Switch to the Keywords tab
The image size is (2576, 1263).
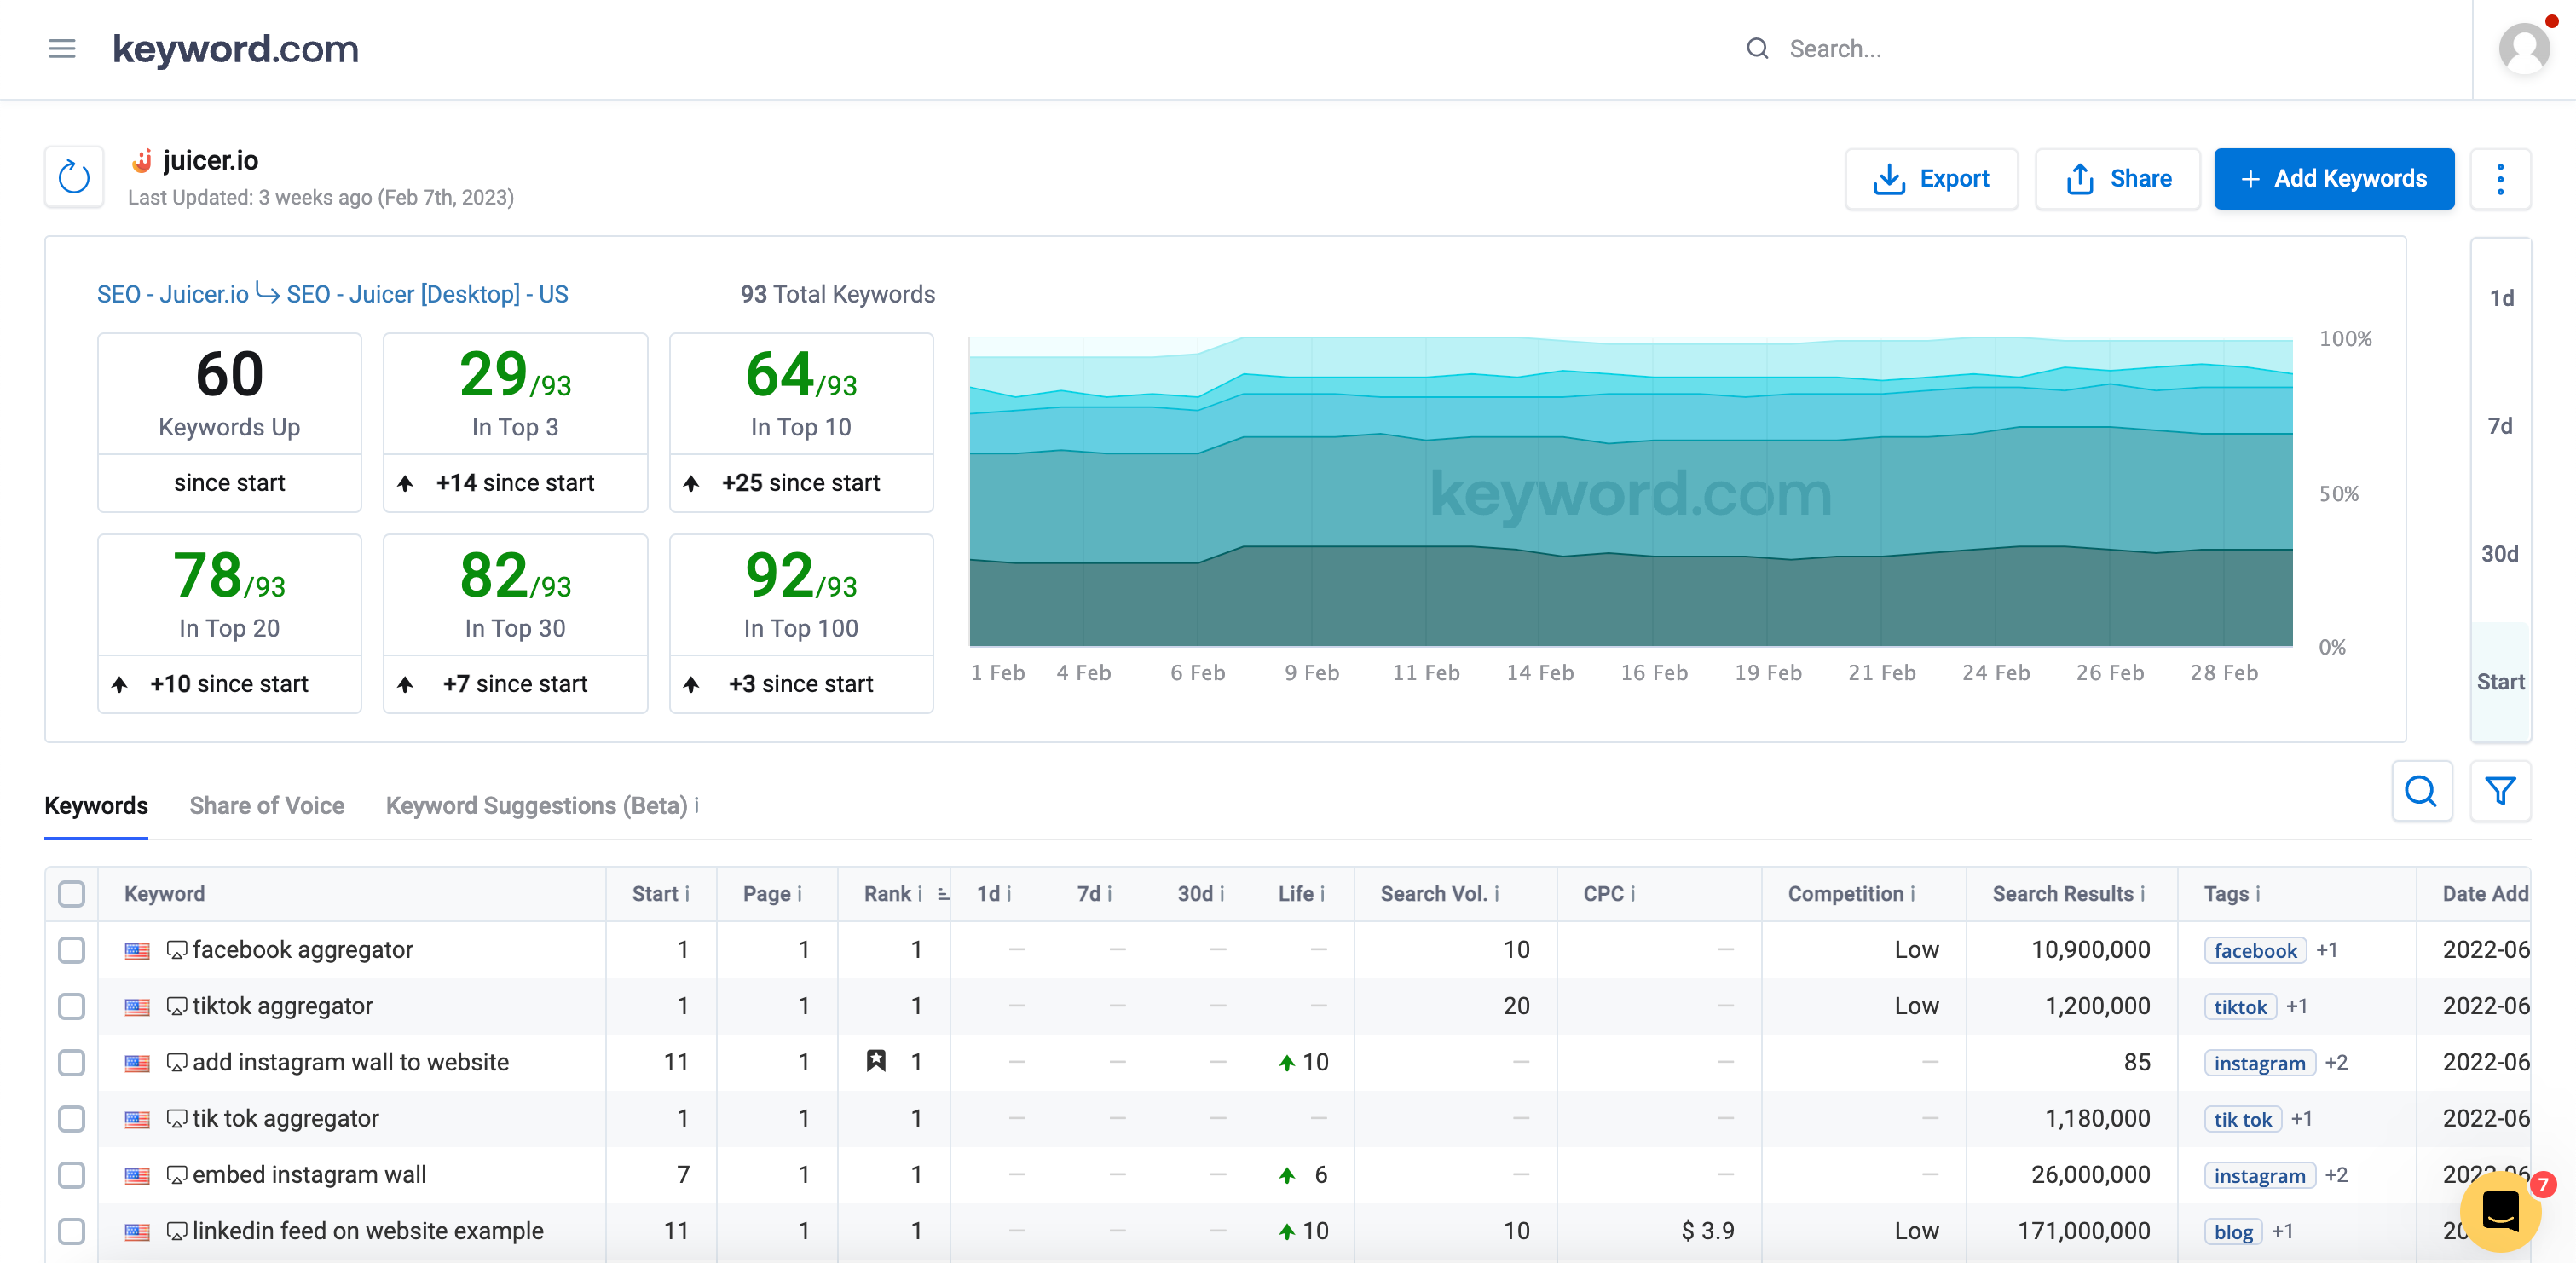96,805
